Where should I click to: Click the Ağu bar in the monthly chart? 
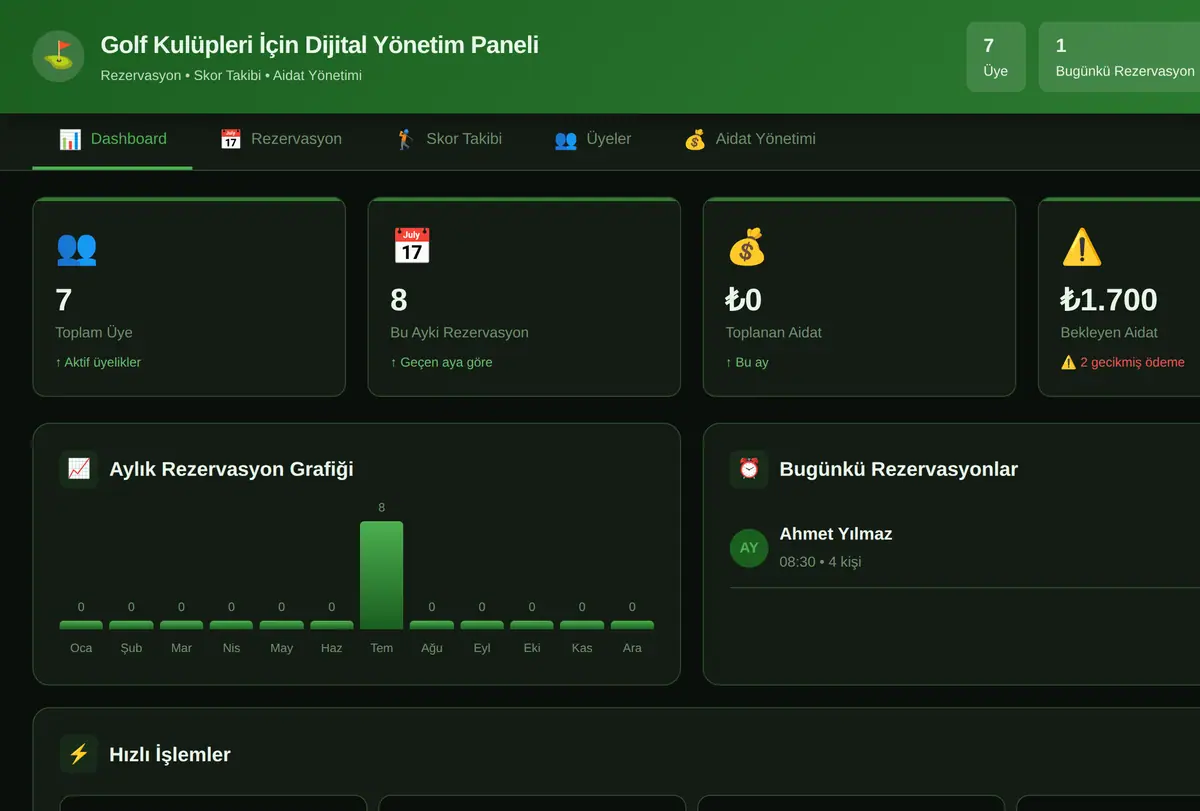click(431, 625)
